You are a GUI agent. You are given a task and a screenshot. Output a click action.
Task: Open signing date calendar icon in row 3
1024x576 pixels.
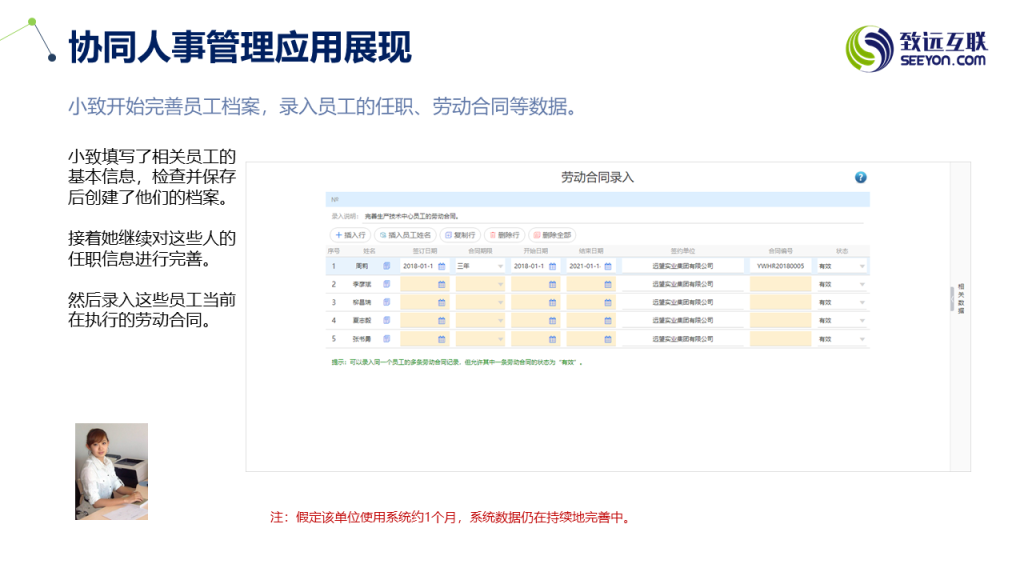click(x=441, y=302)
